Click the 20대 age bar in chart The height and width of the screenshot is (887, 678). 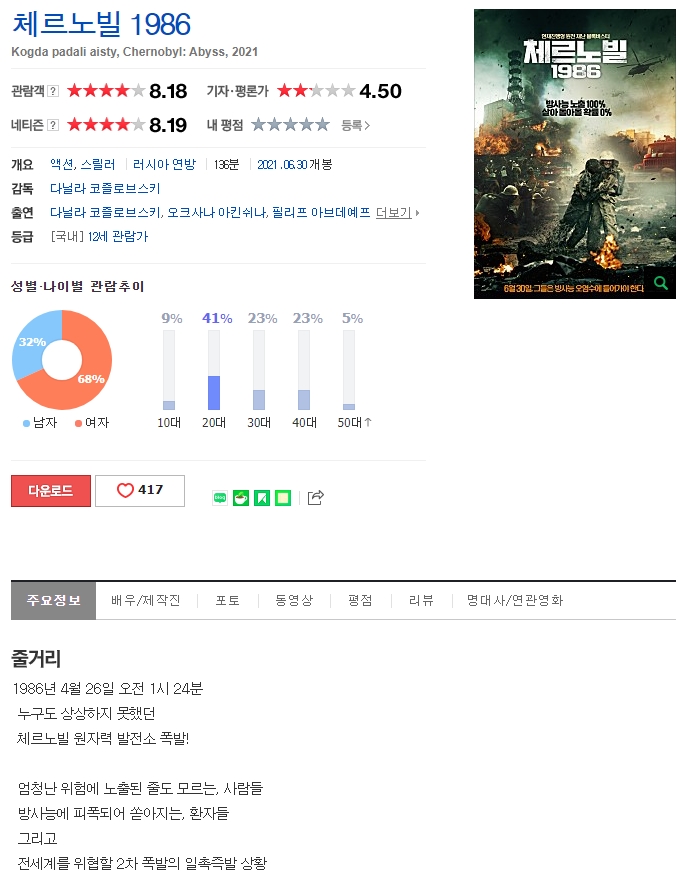click(214, 370)
